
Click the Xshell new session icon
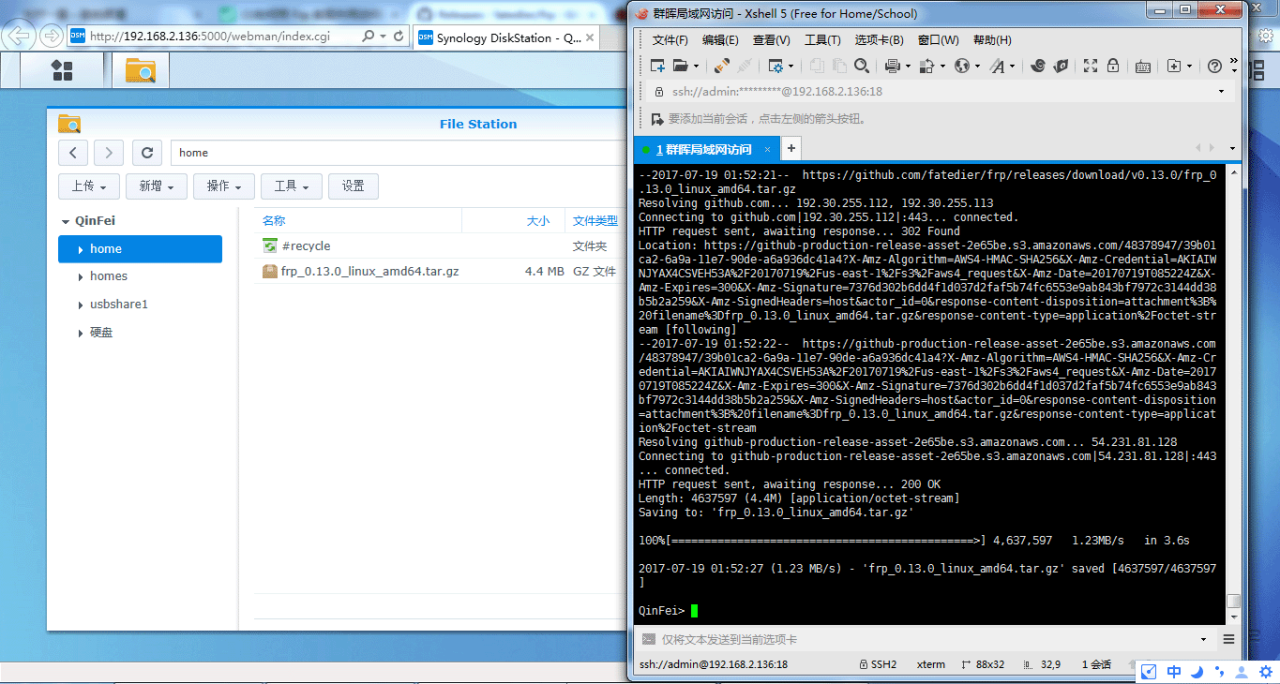658,66
